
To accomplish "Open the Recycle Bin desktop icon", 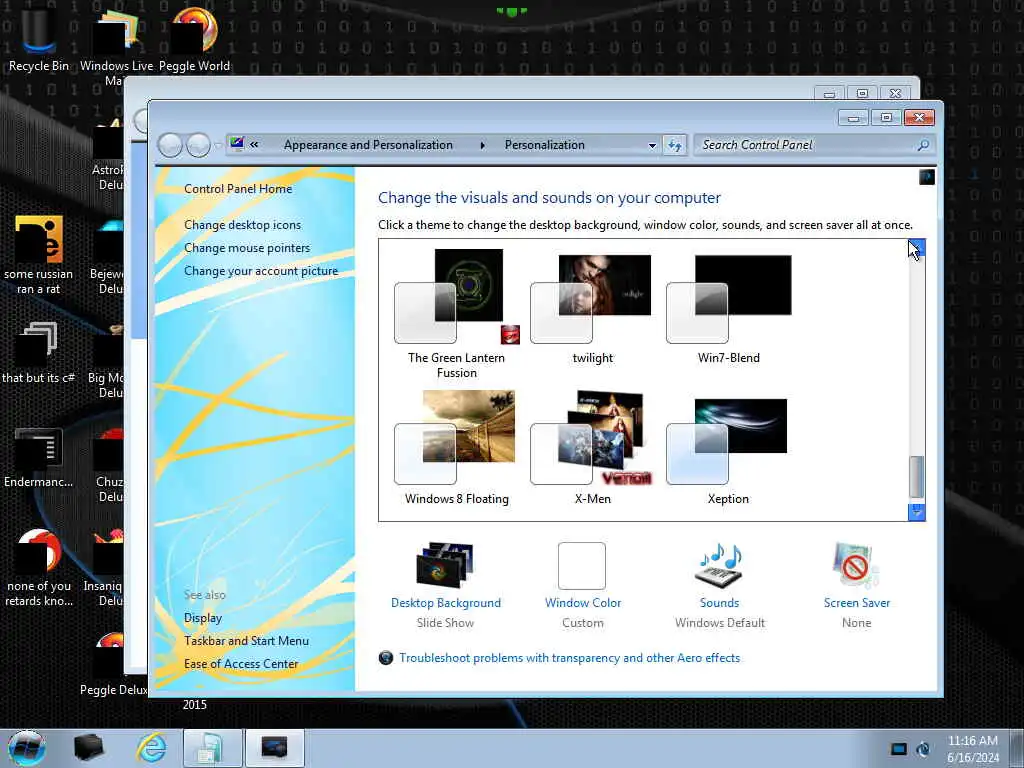I will [x=39, y=39].
